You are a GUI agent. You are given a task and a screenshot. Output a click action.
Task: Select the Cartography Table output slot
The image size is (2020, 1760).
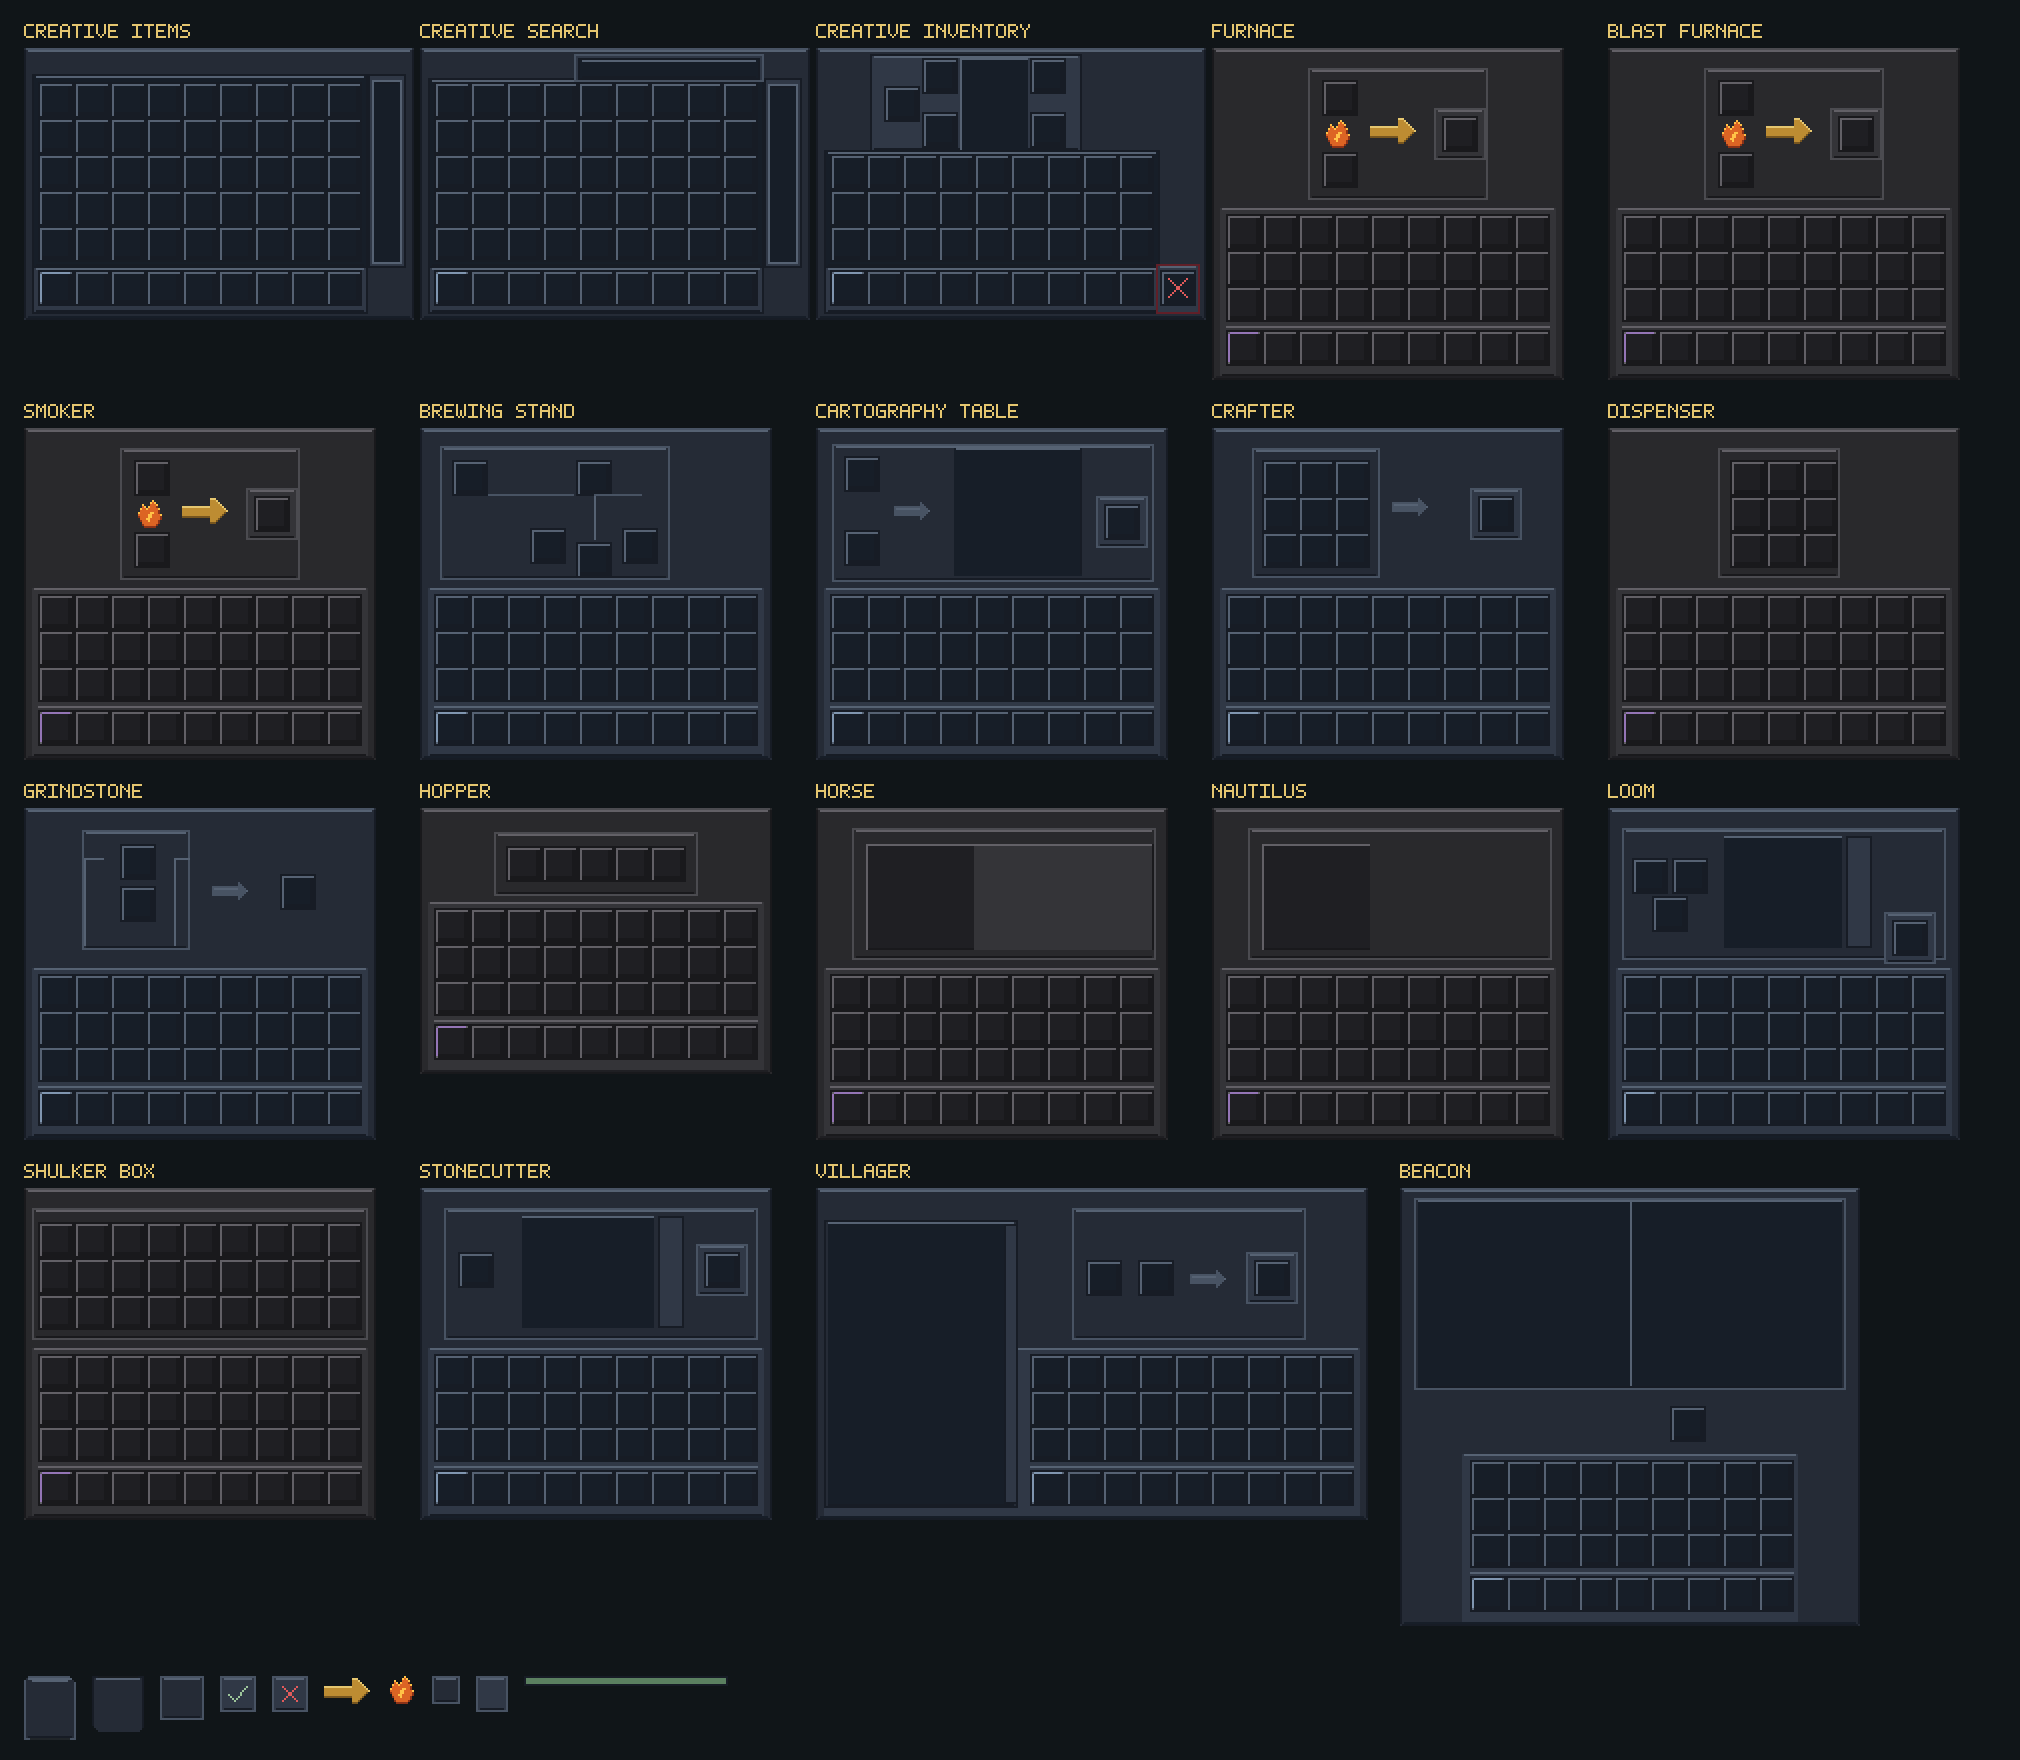[x=1122, y=522]
